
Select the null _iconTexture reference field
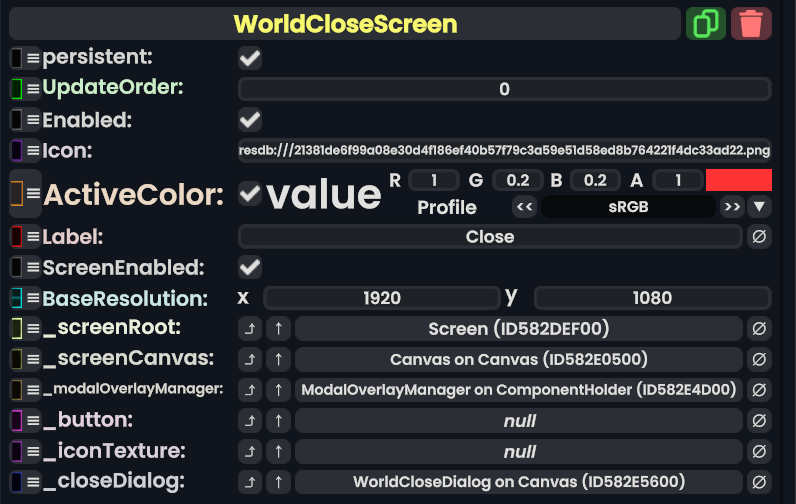coord(519,451)
